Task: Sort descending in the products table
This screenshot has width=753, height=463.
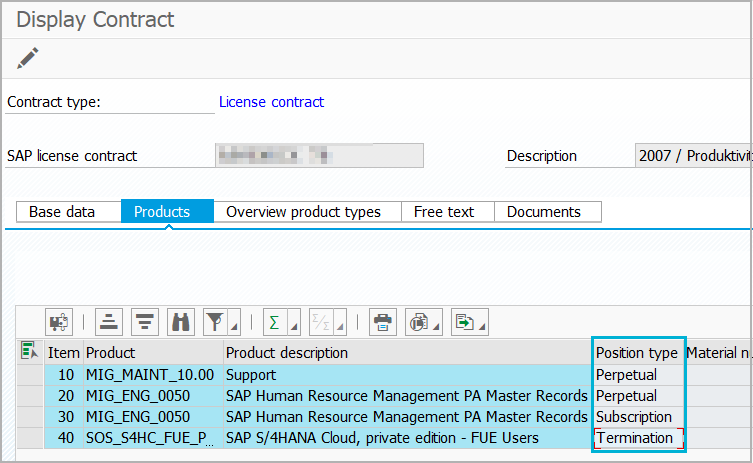Action: point(145,322)
